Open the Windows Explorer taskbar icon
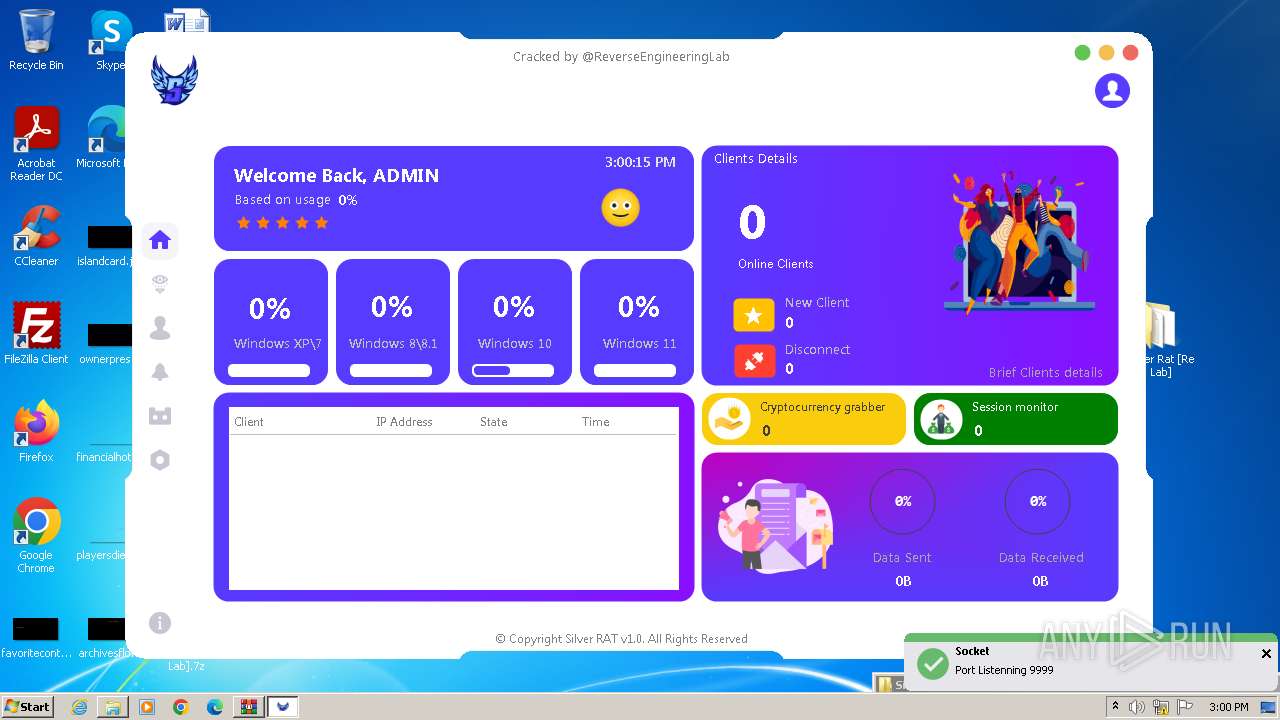The height and width of the screenshot is (720, 1280). [113, 707]
